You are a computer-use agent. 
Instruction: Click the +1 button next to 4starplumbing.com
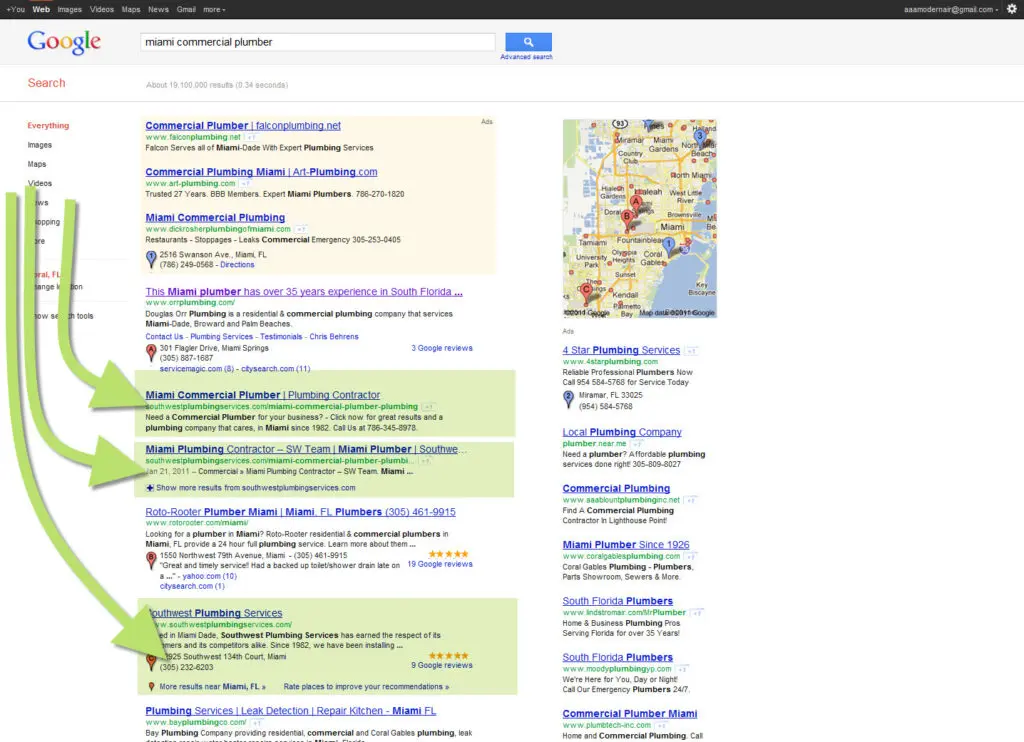(x=692, y=351)
